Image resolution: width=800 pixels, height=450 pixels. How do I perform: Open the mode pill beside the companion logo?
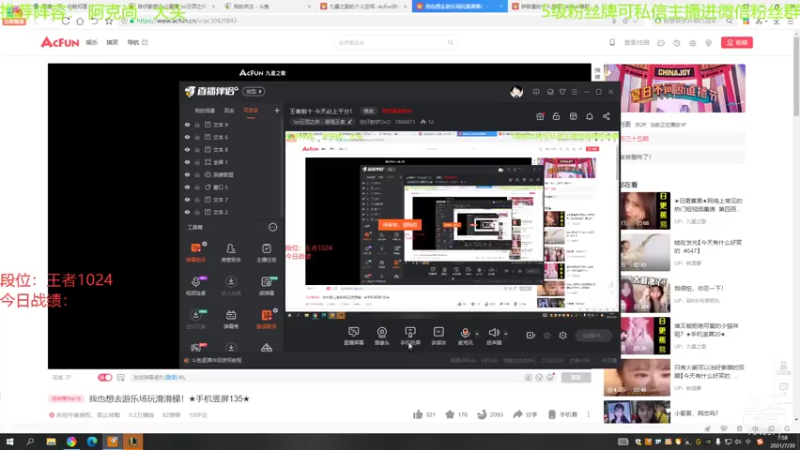point(254,91)
